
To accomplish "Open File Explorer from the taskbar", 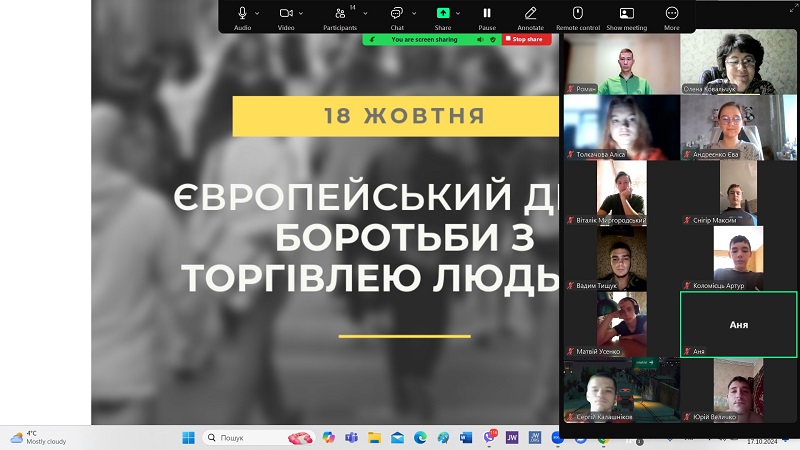I will tap(374, 438).
